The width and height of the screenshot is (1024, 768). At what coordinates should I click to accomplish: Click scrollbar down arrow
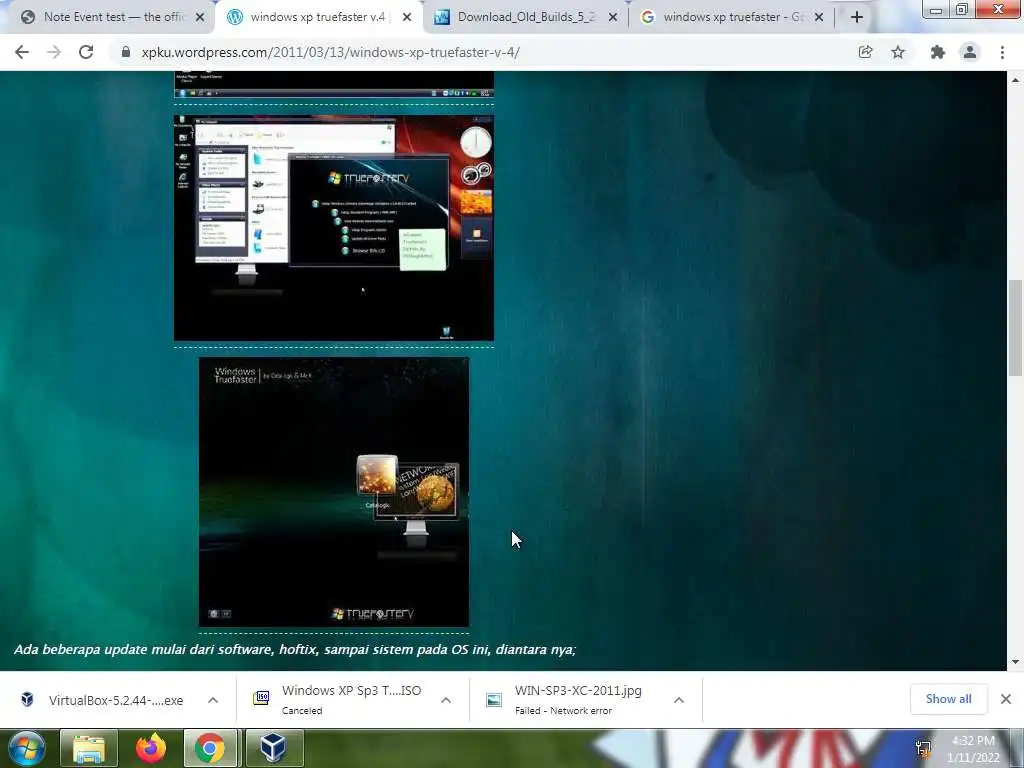1015,662
